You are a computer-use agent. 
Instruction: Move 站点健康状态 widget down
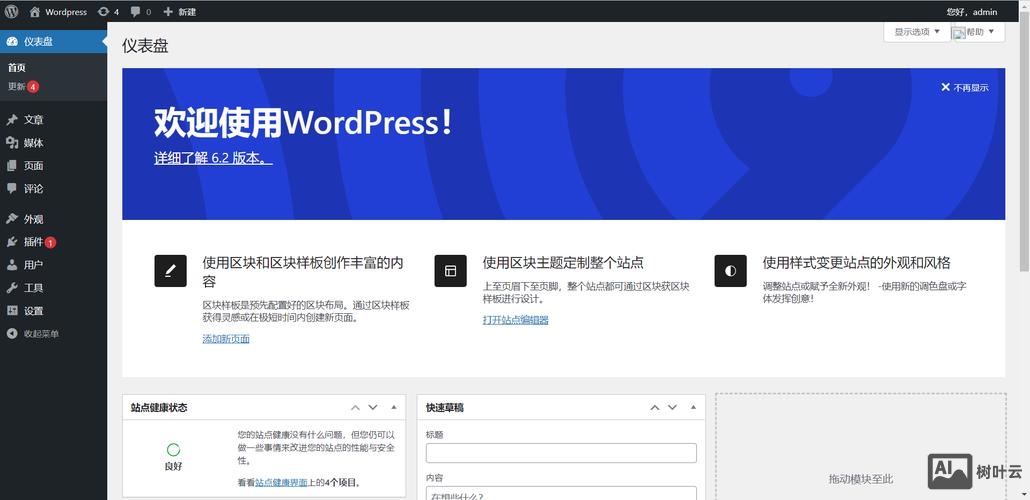pyautogui.click(x=373, y=407)
